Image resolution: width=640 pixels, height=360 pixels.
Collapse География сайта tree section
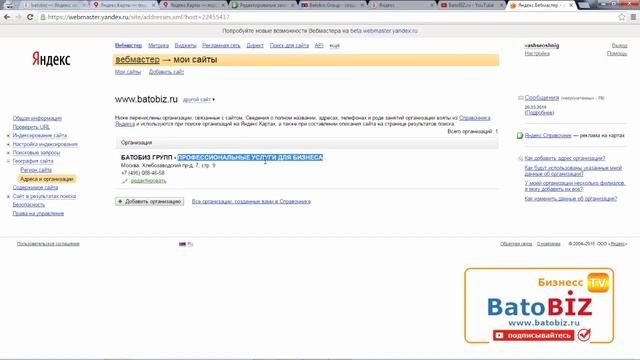point(8,162)
